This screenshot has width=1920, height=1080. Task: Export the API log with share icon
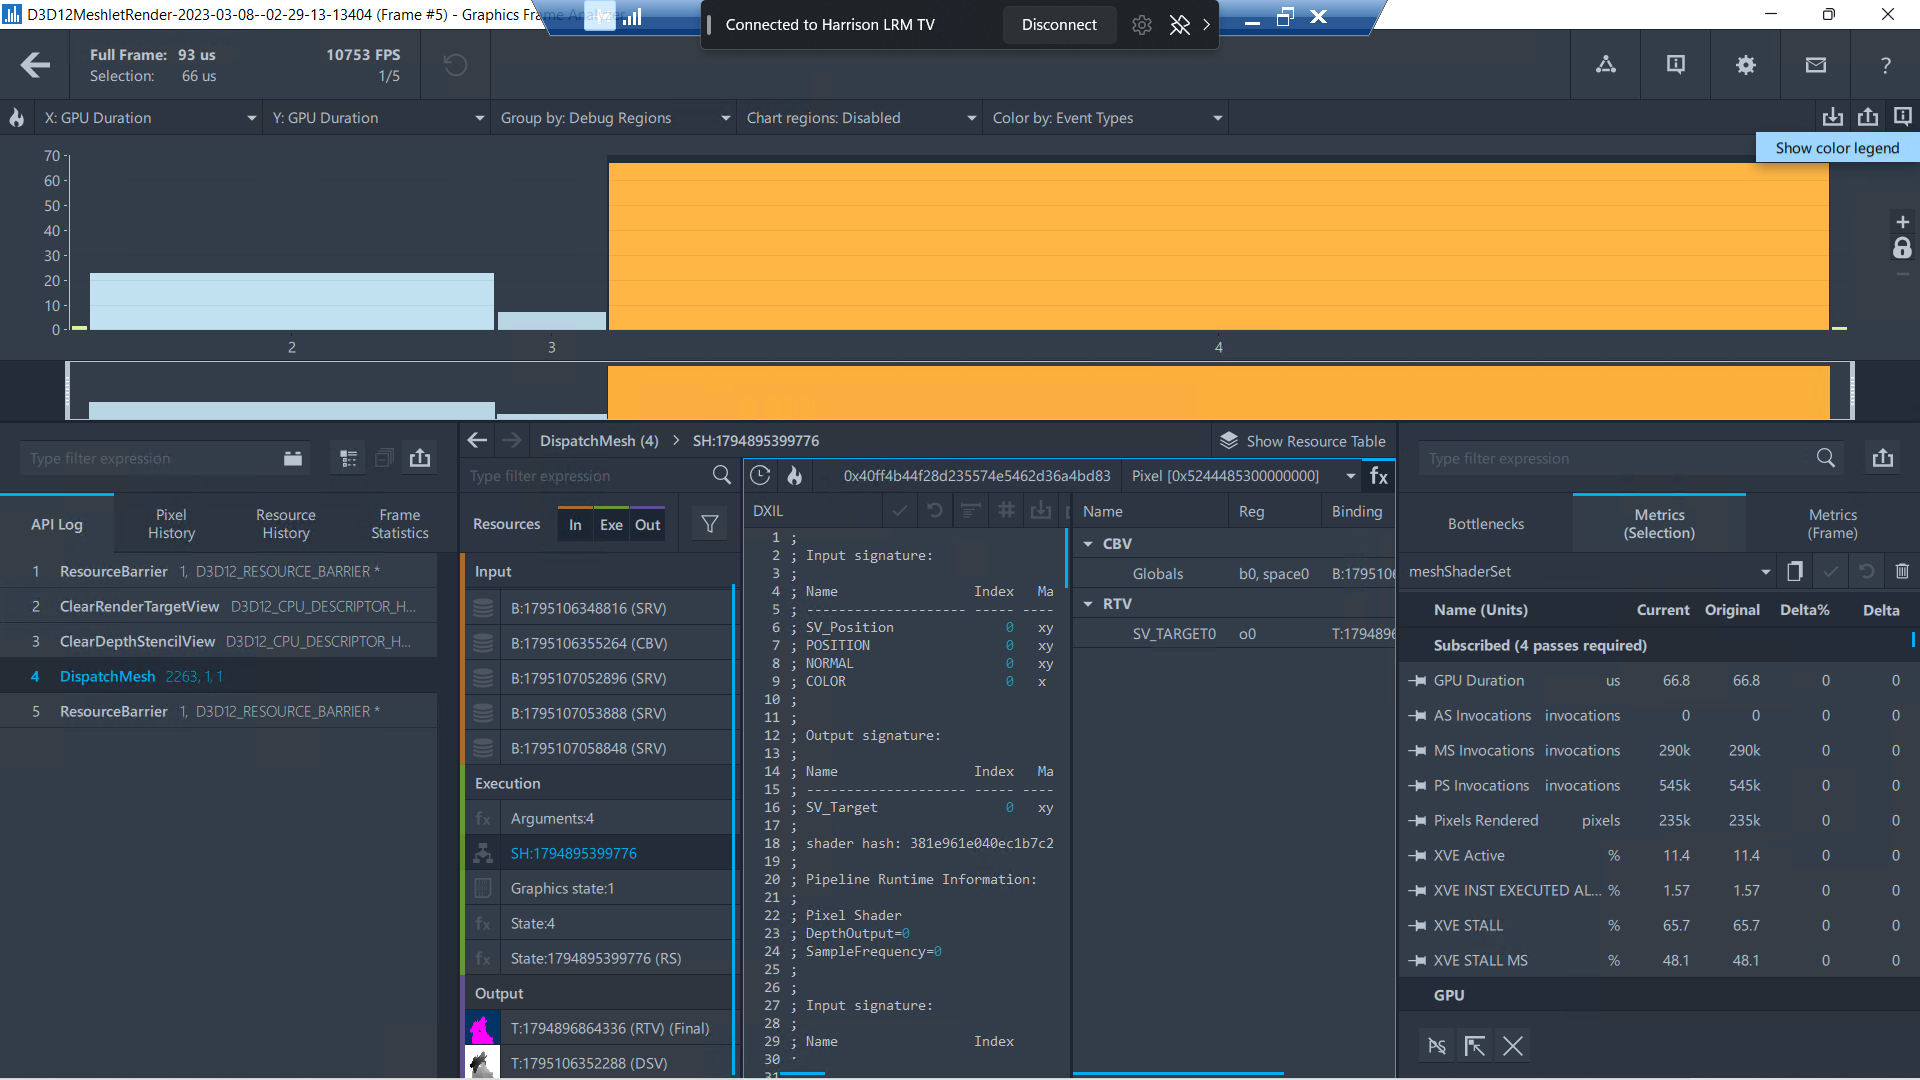click(x=420, y=458)
